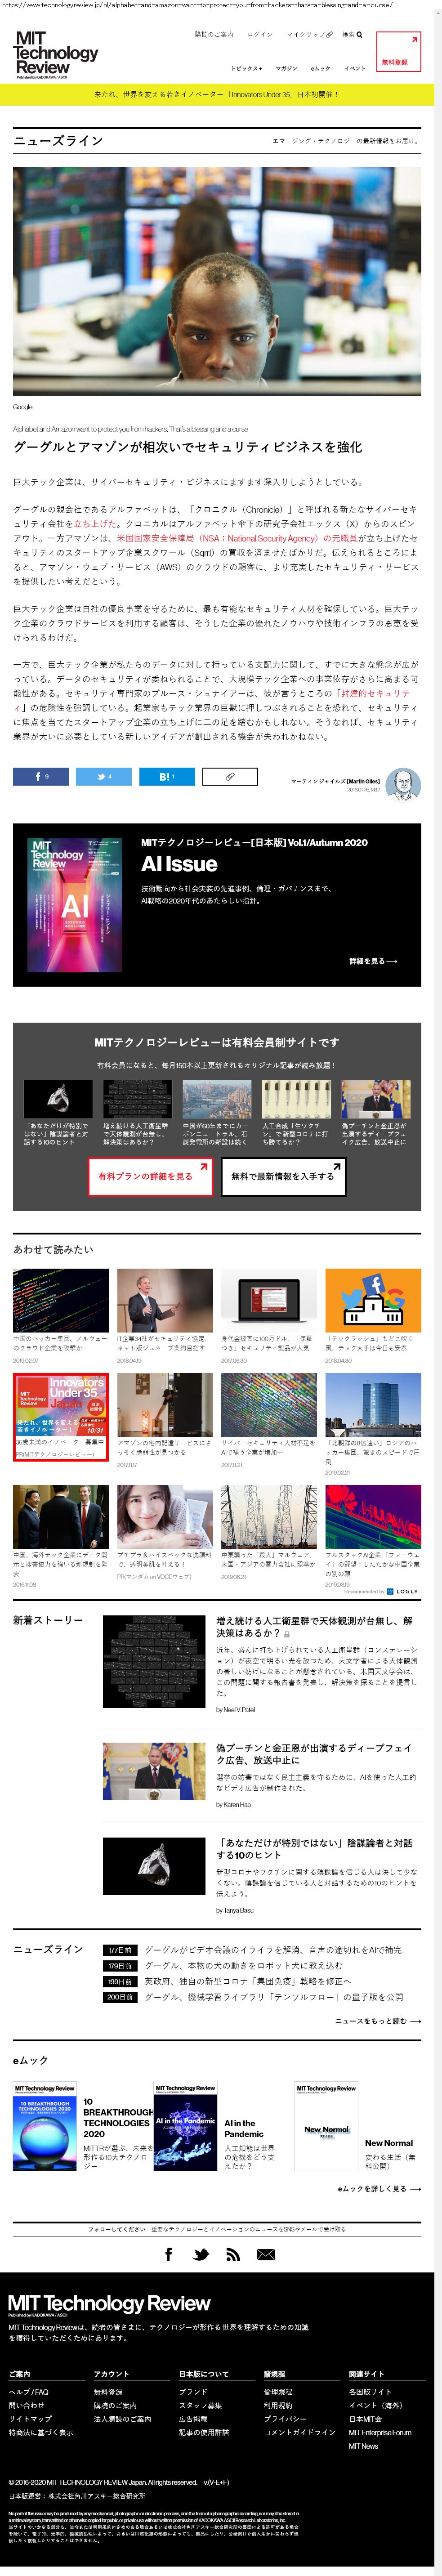Click the red 無料登録 button
442x2576 pixels.
(399, 52)
